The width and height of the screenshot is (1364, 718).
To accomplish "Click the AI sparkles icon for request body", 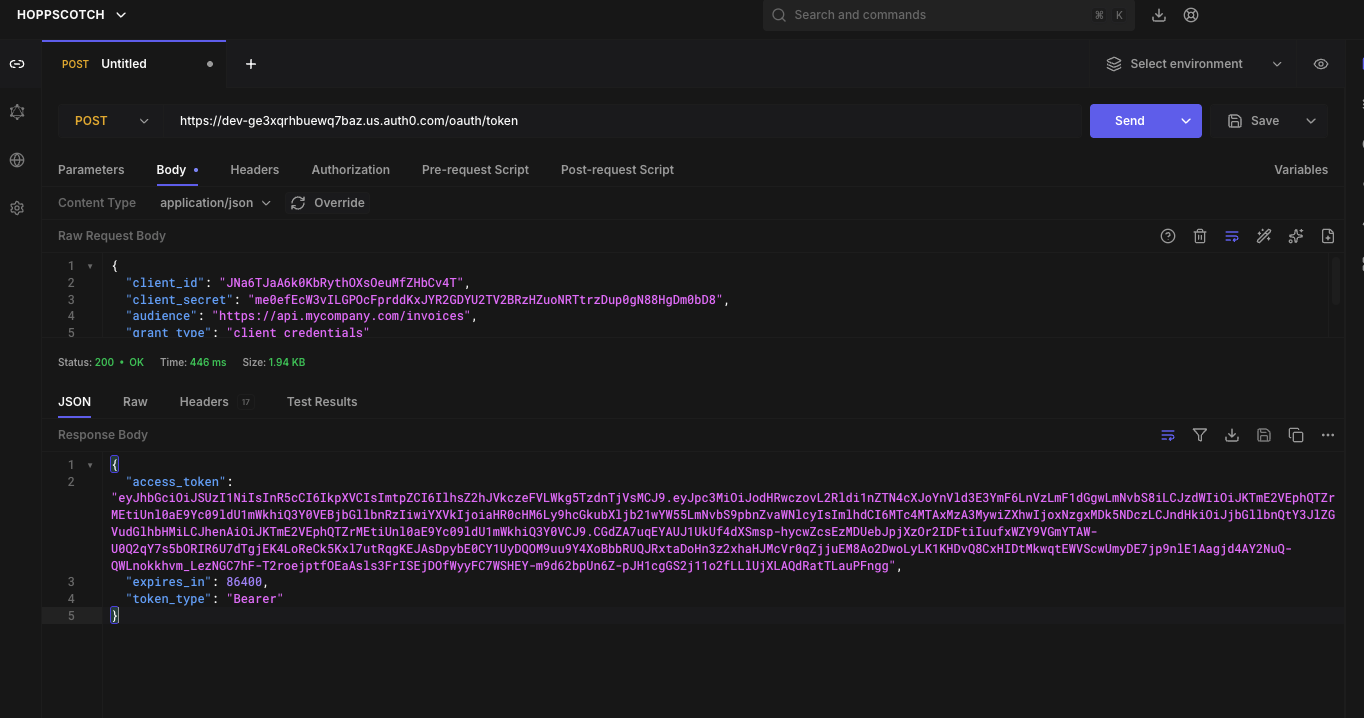I will coord(1296,236).
